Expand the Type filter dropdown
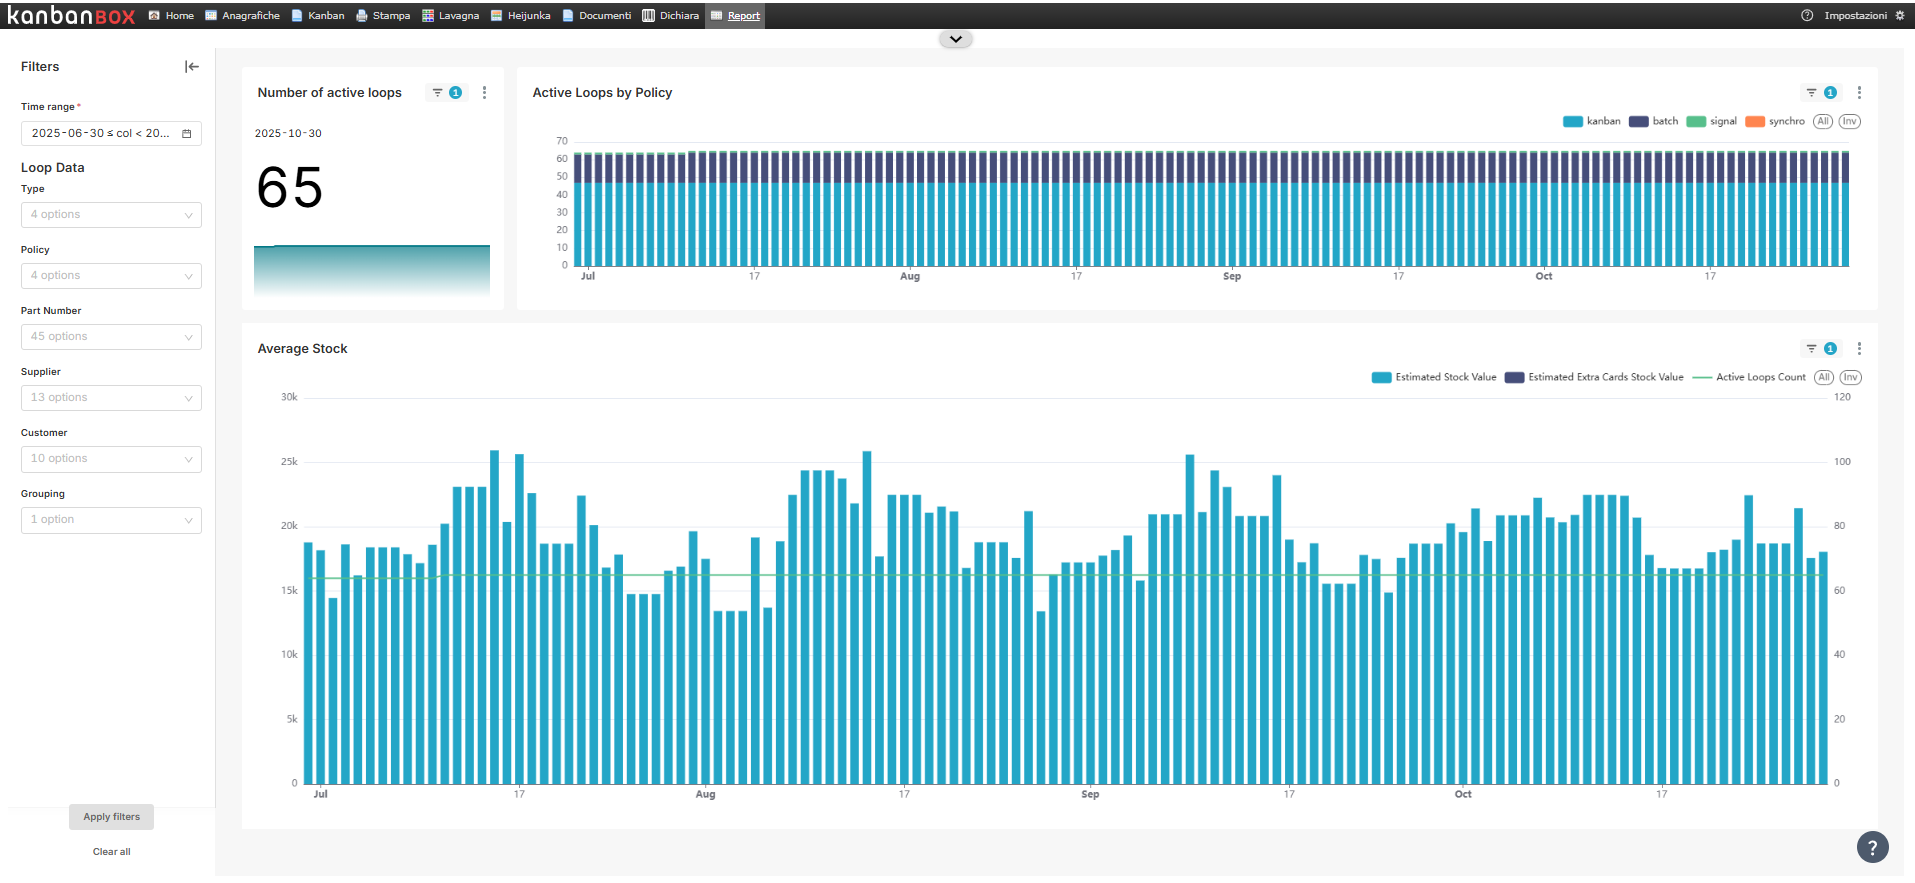The image size is (1915, 883). click(x=111, y=215)
